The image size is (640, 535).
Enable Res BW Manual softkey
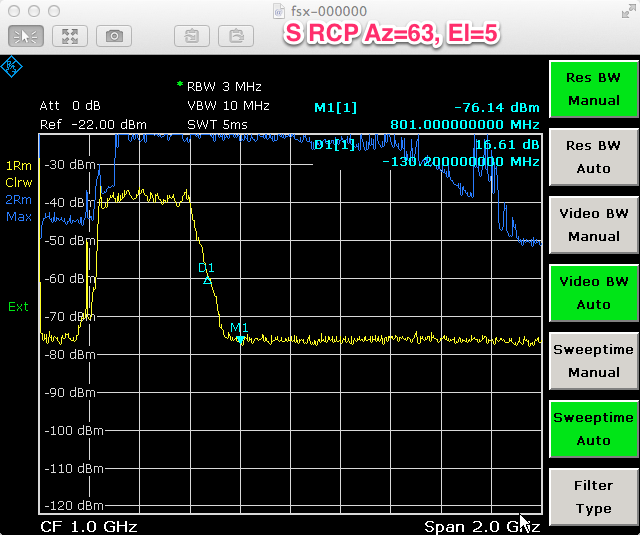[593, 90]
